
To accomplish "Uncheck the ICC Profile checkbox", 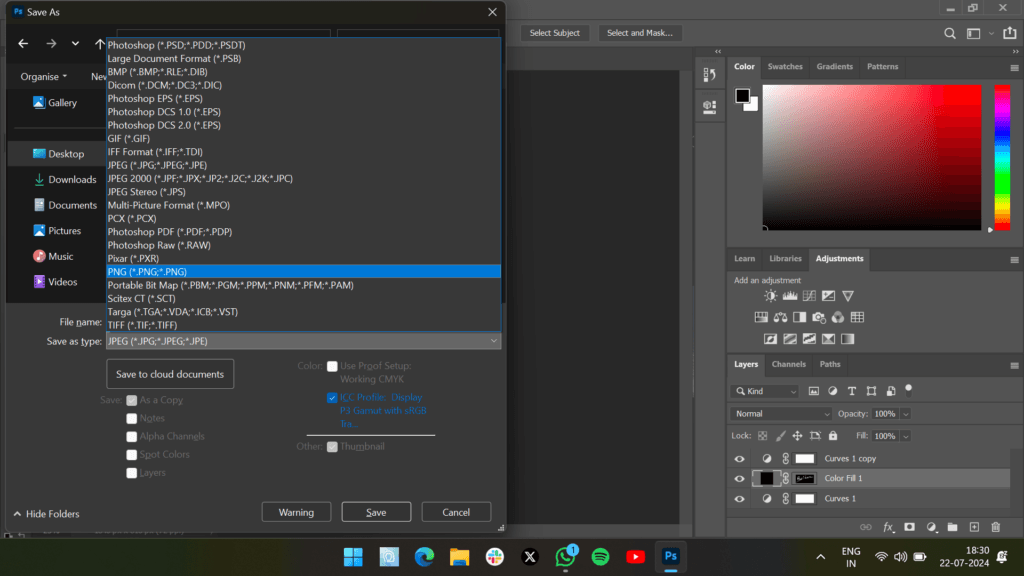I will click(x=332, y=398).
